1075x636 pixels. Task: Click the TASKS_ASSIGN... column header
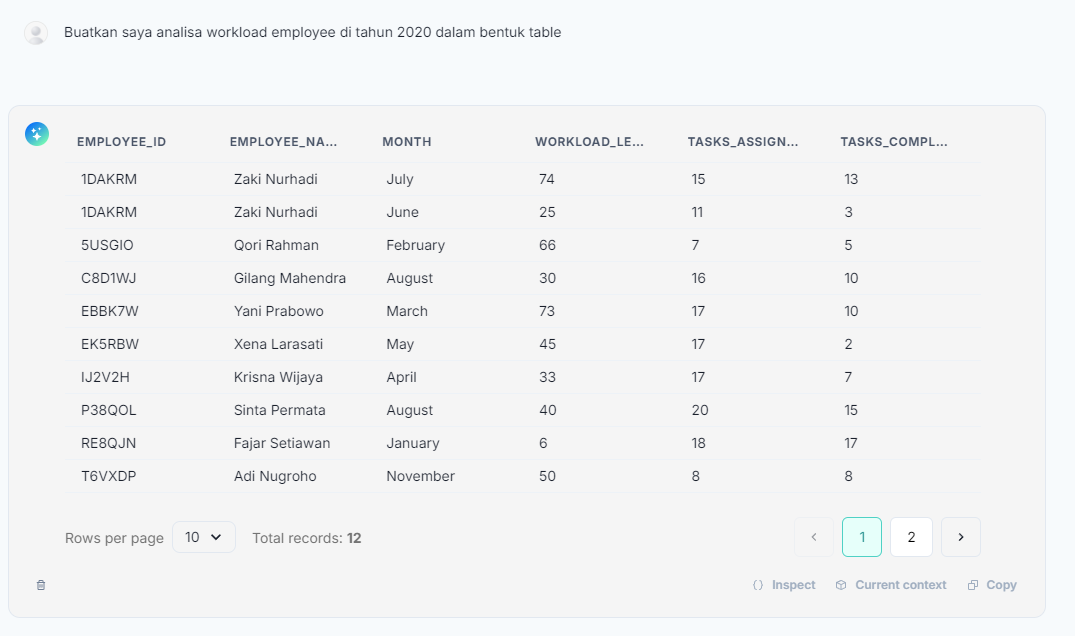coord(743,142)
